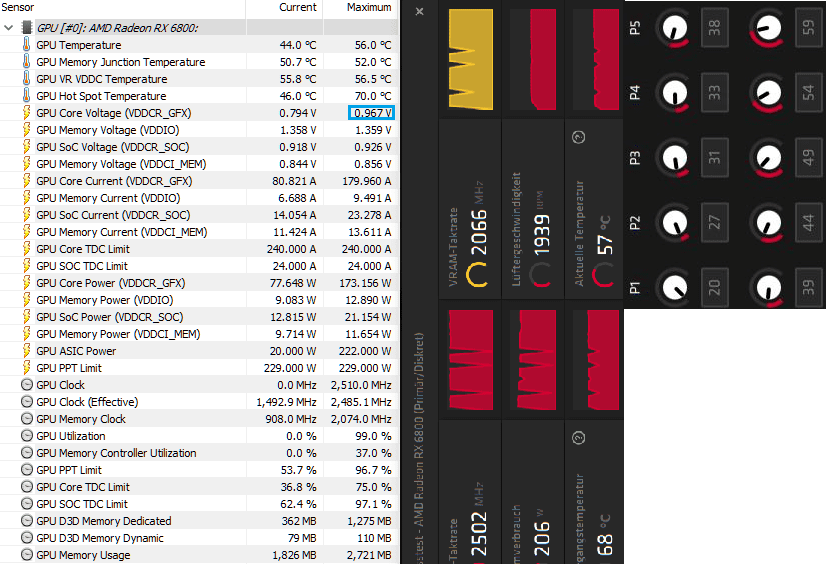
Task: Click the lightning icon beside GPU Core Voltage (VDDCR_GFX)
Action: coord(26,113)
